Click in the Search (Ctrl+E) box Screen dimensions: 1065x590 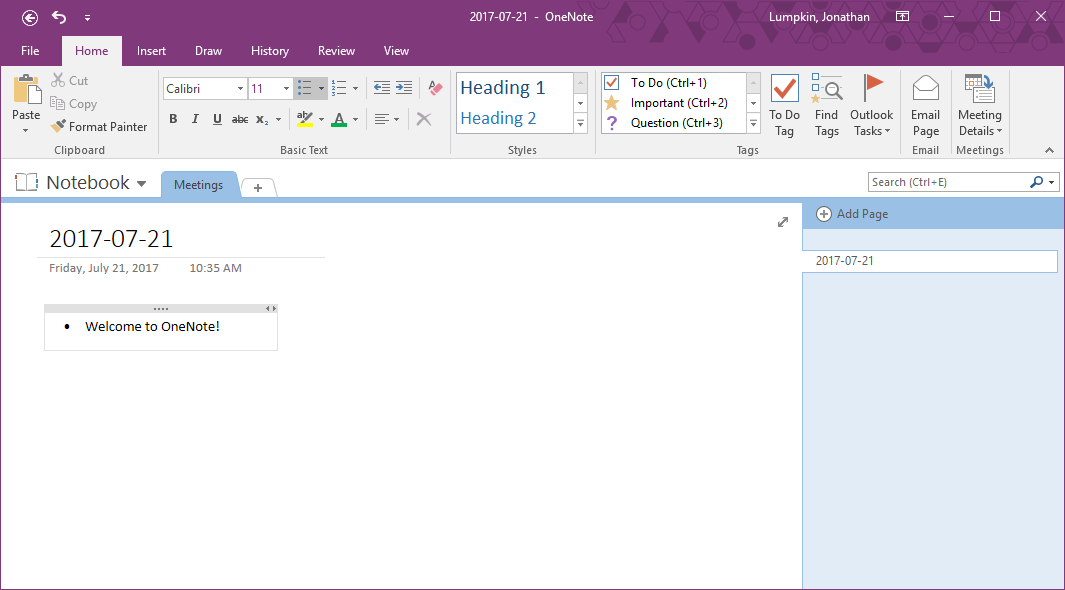946,182
